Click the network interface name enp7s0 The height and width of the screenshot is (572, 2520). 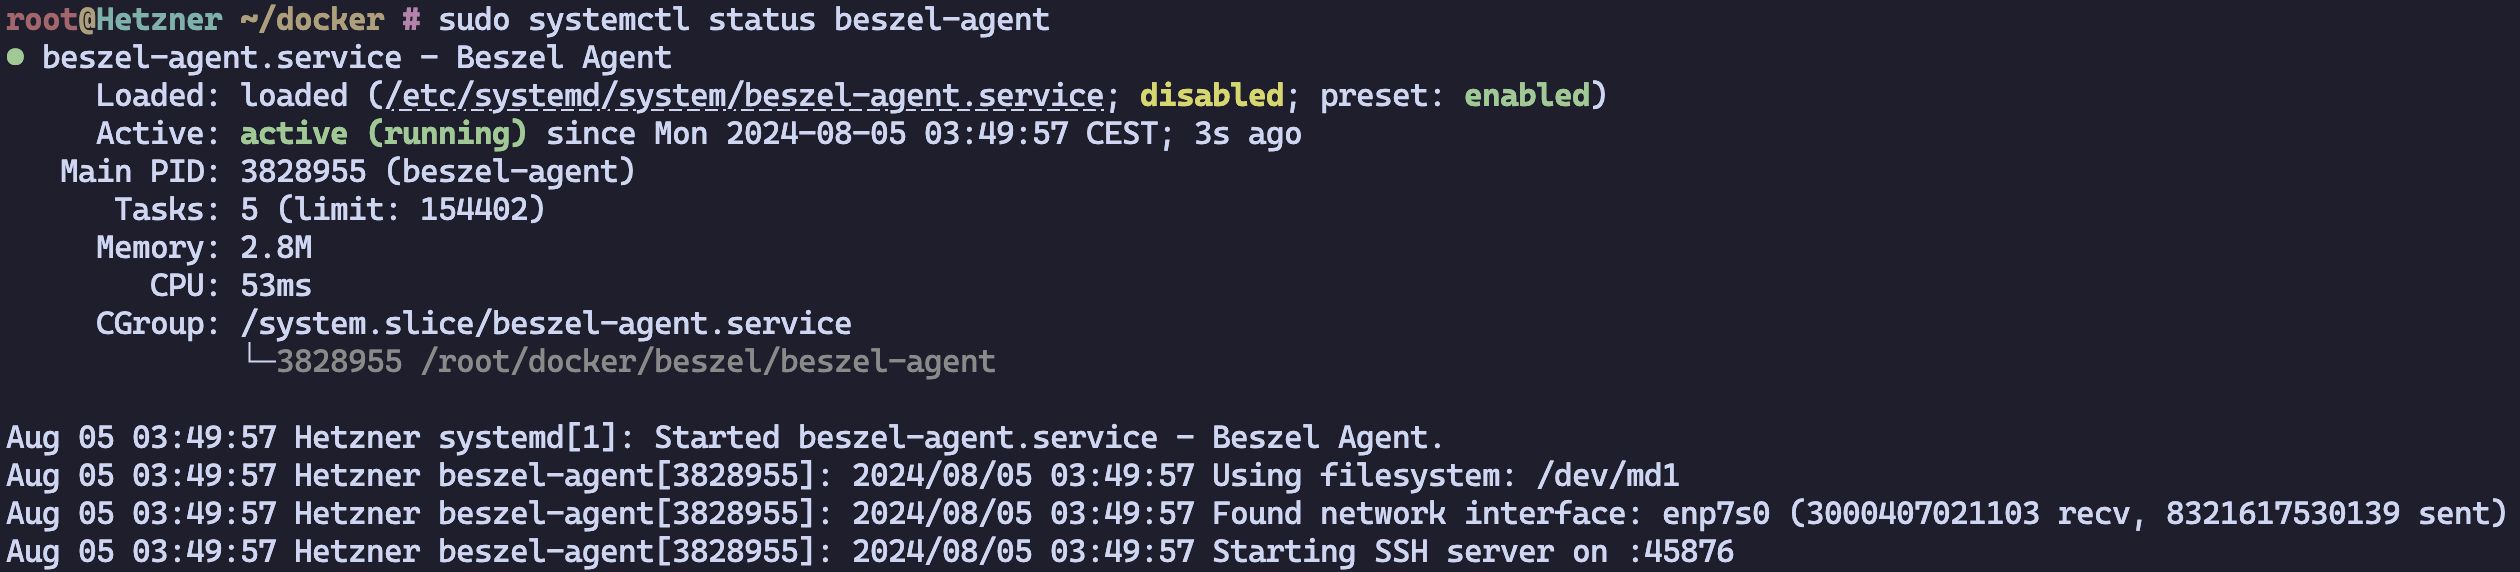(1716, 514)
